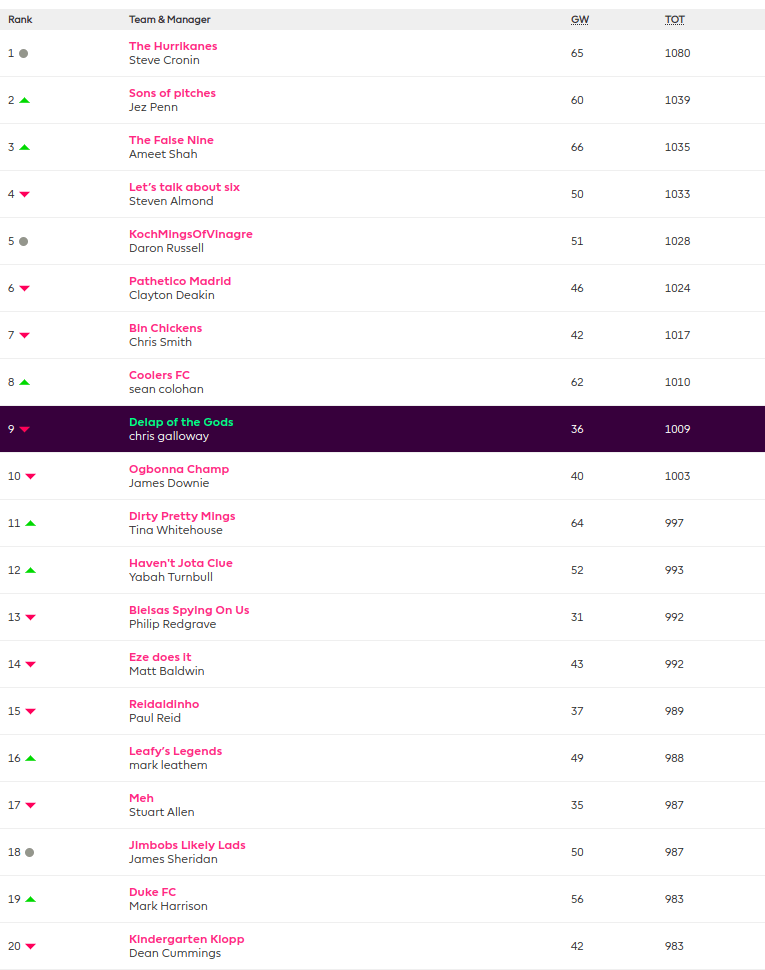
Task: Click the red down arrow beside rank 20
Action: (30, 947)
